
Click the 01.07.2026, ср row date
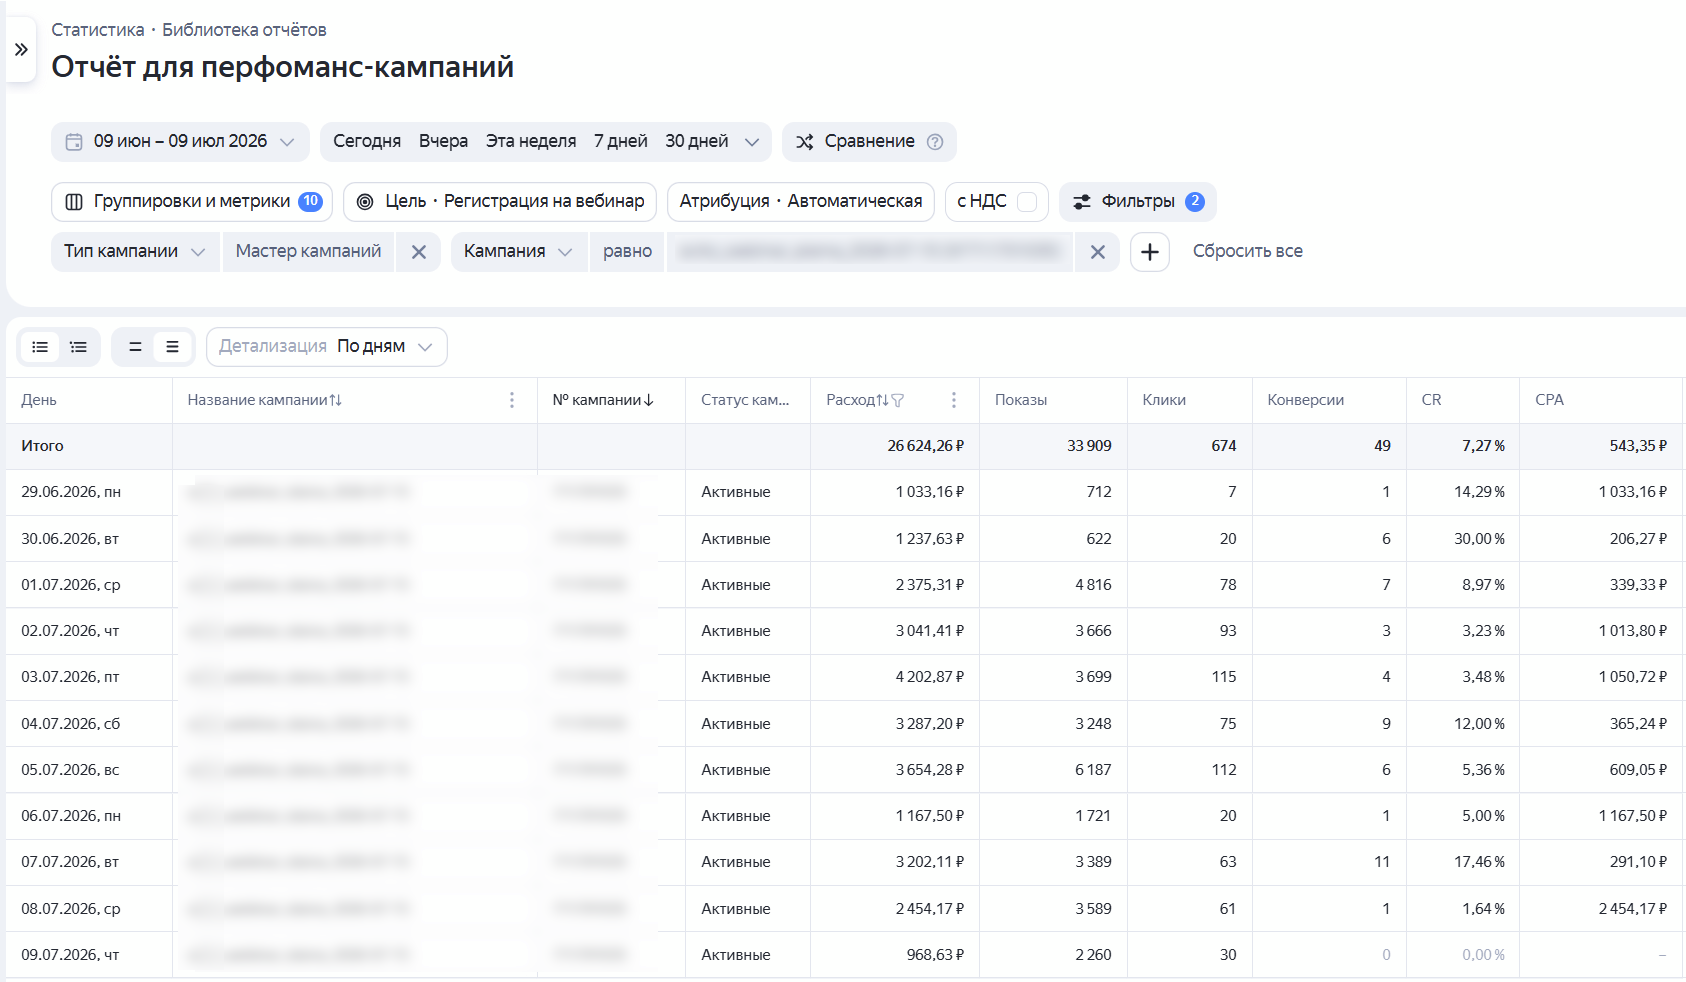pyautogui.click(x=71, y=585)
